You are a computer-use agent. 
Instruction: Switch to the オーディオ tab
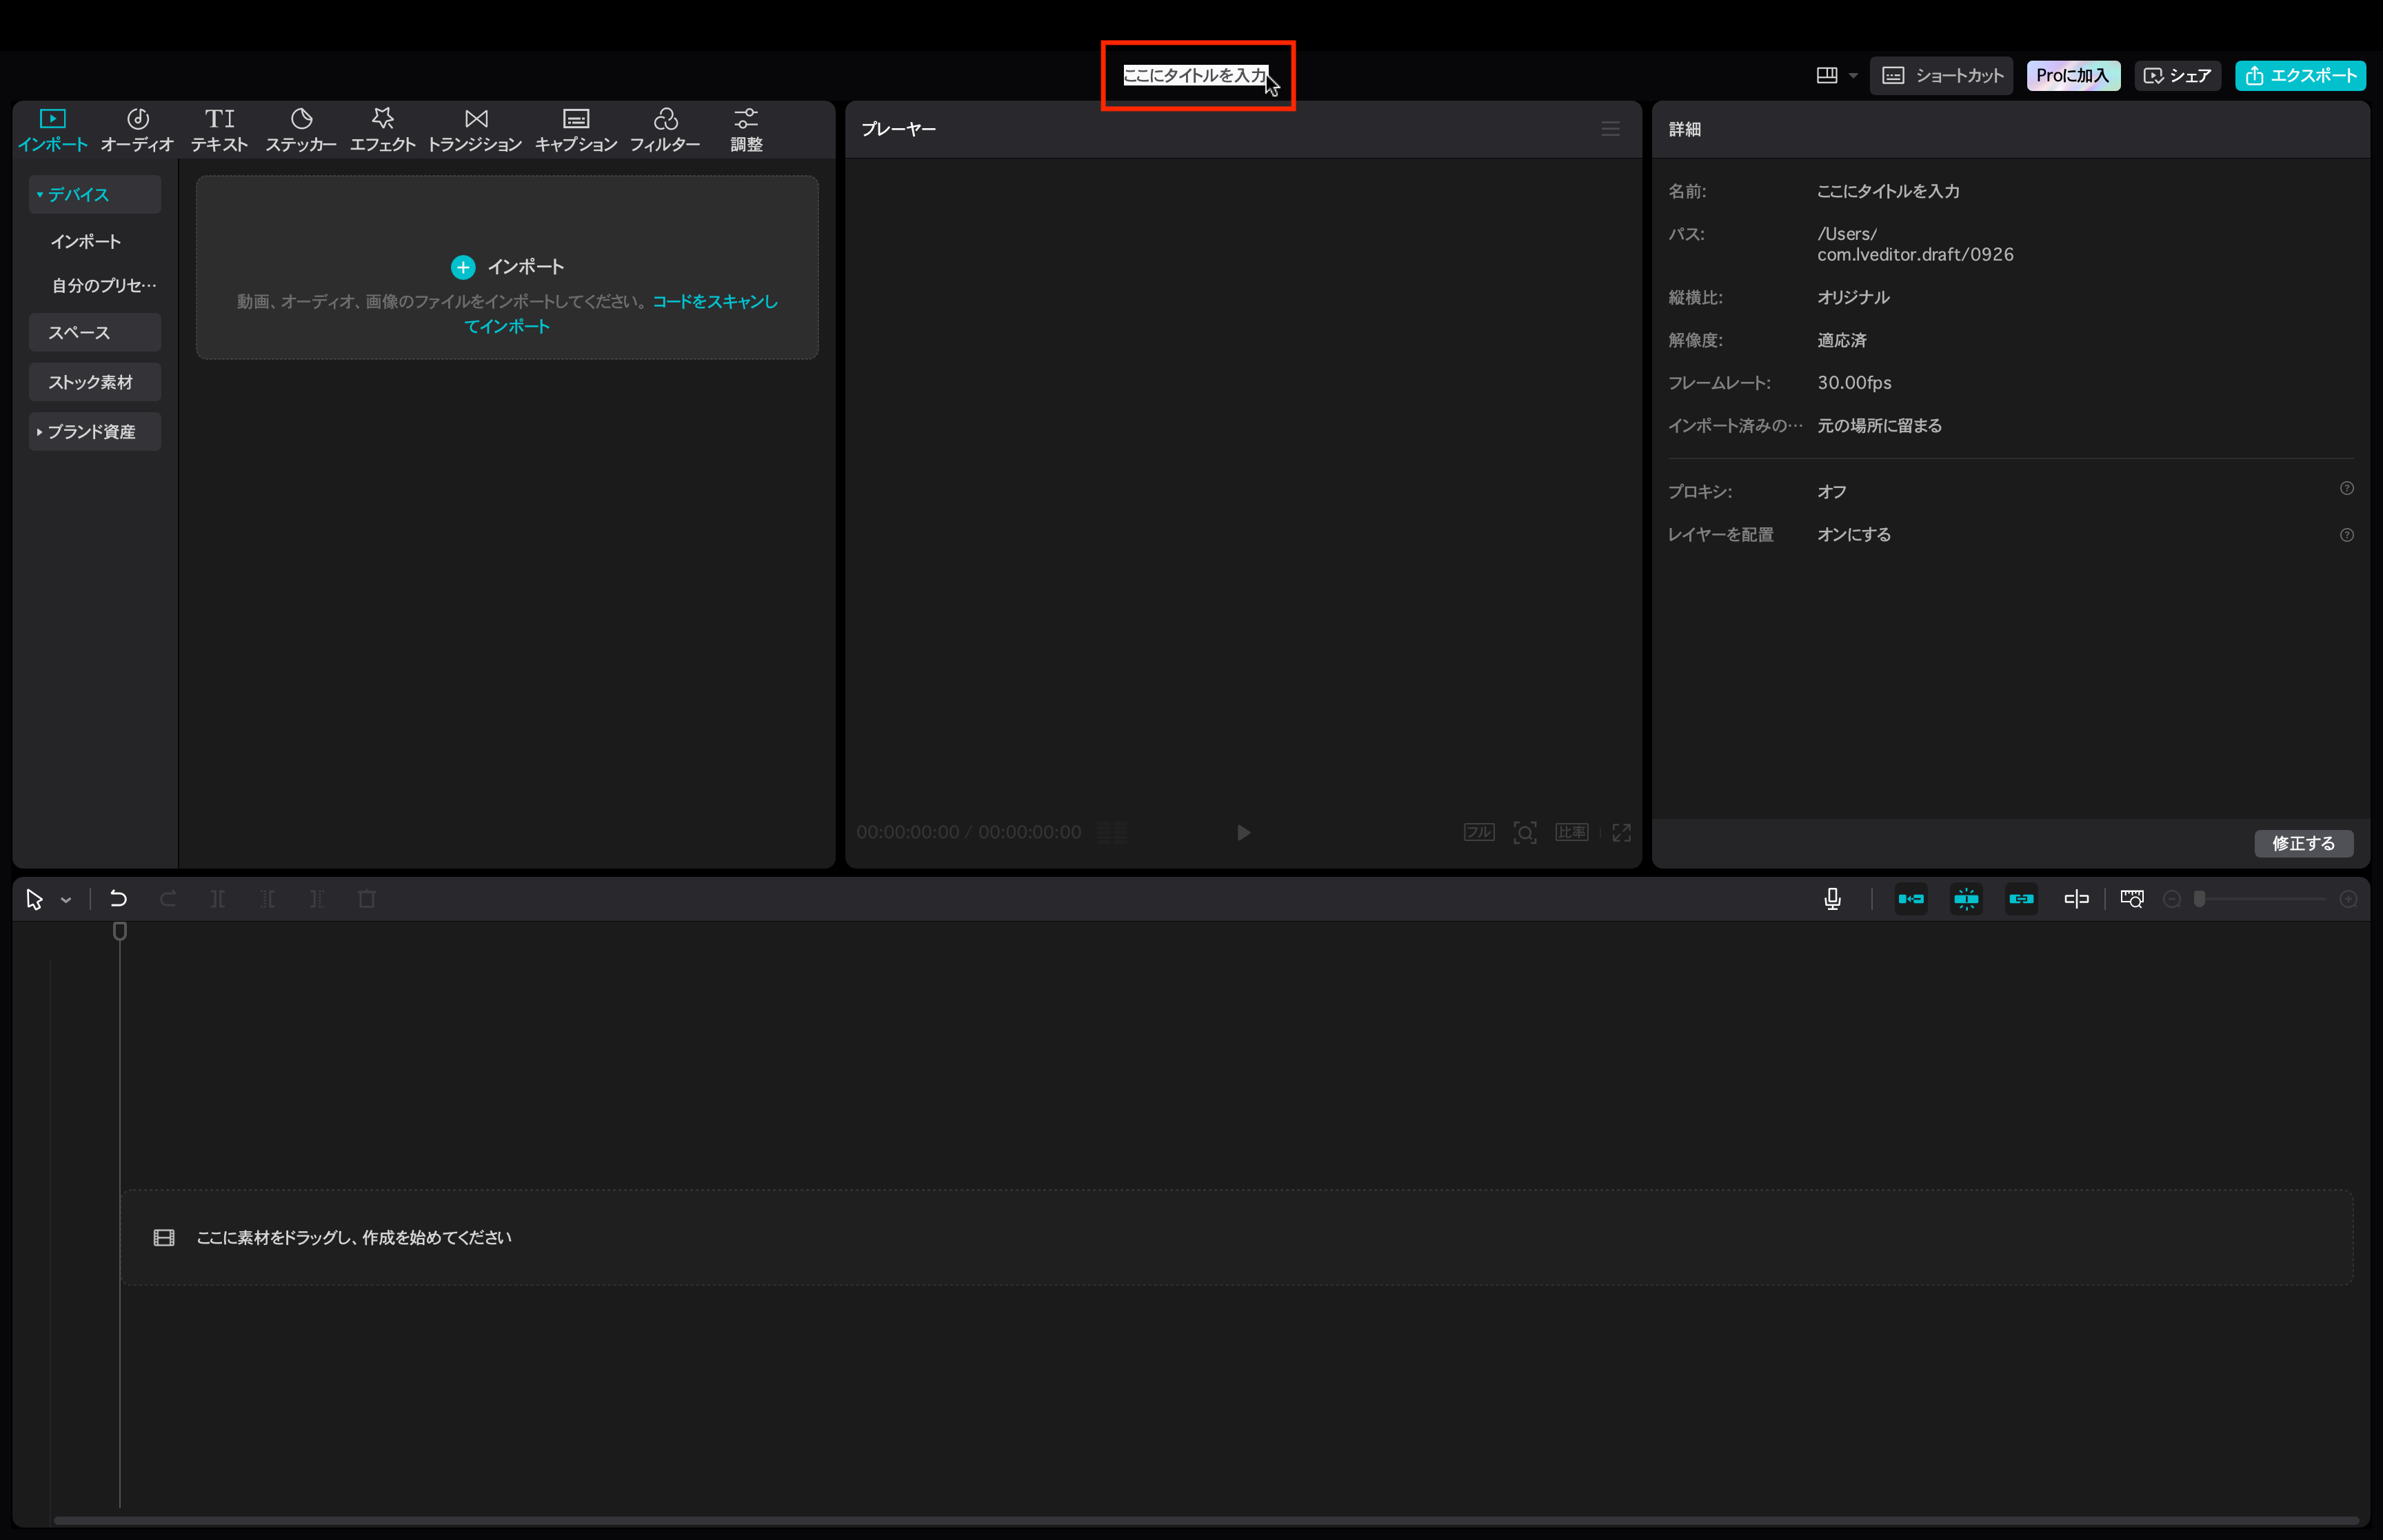pos(137,130)
